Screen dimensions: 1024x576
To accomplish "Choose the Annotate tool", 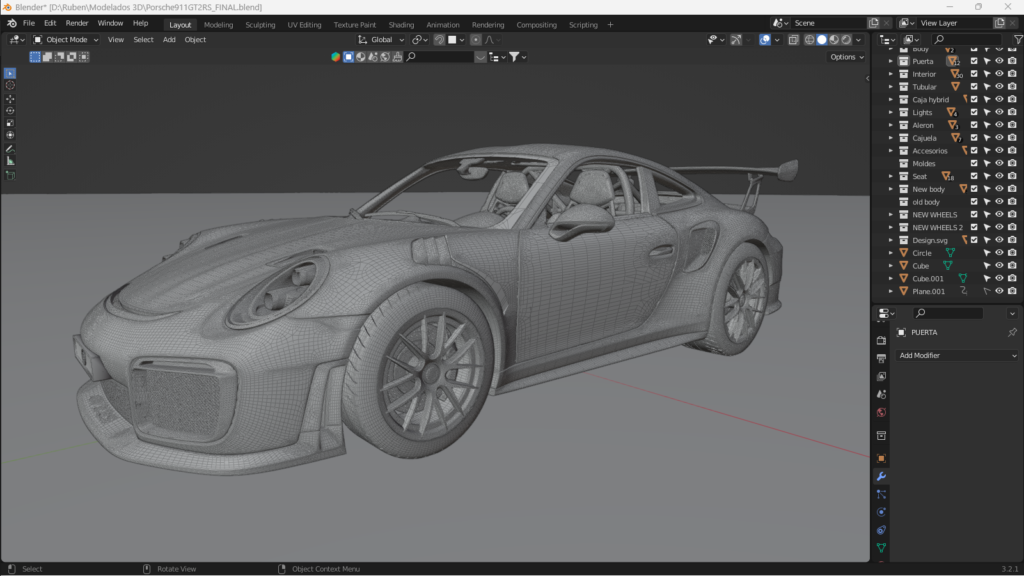I will tap(10, 149).
